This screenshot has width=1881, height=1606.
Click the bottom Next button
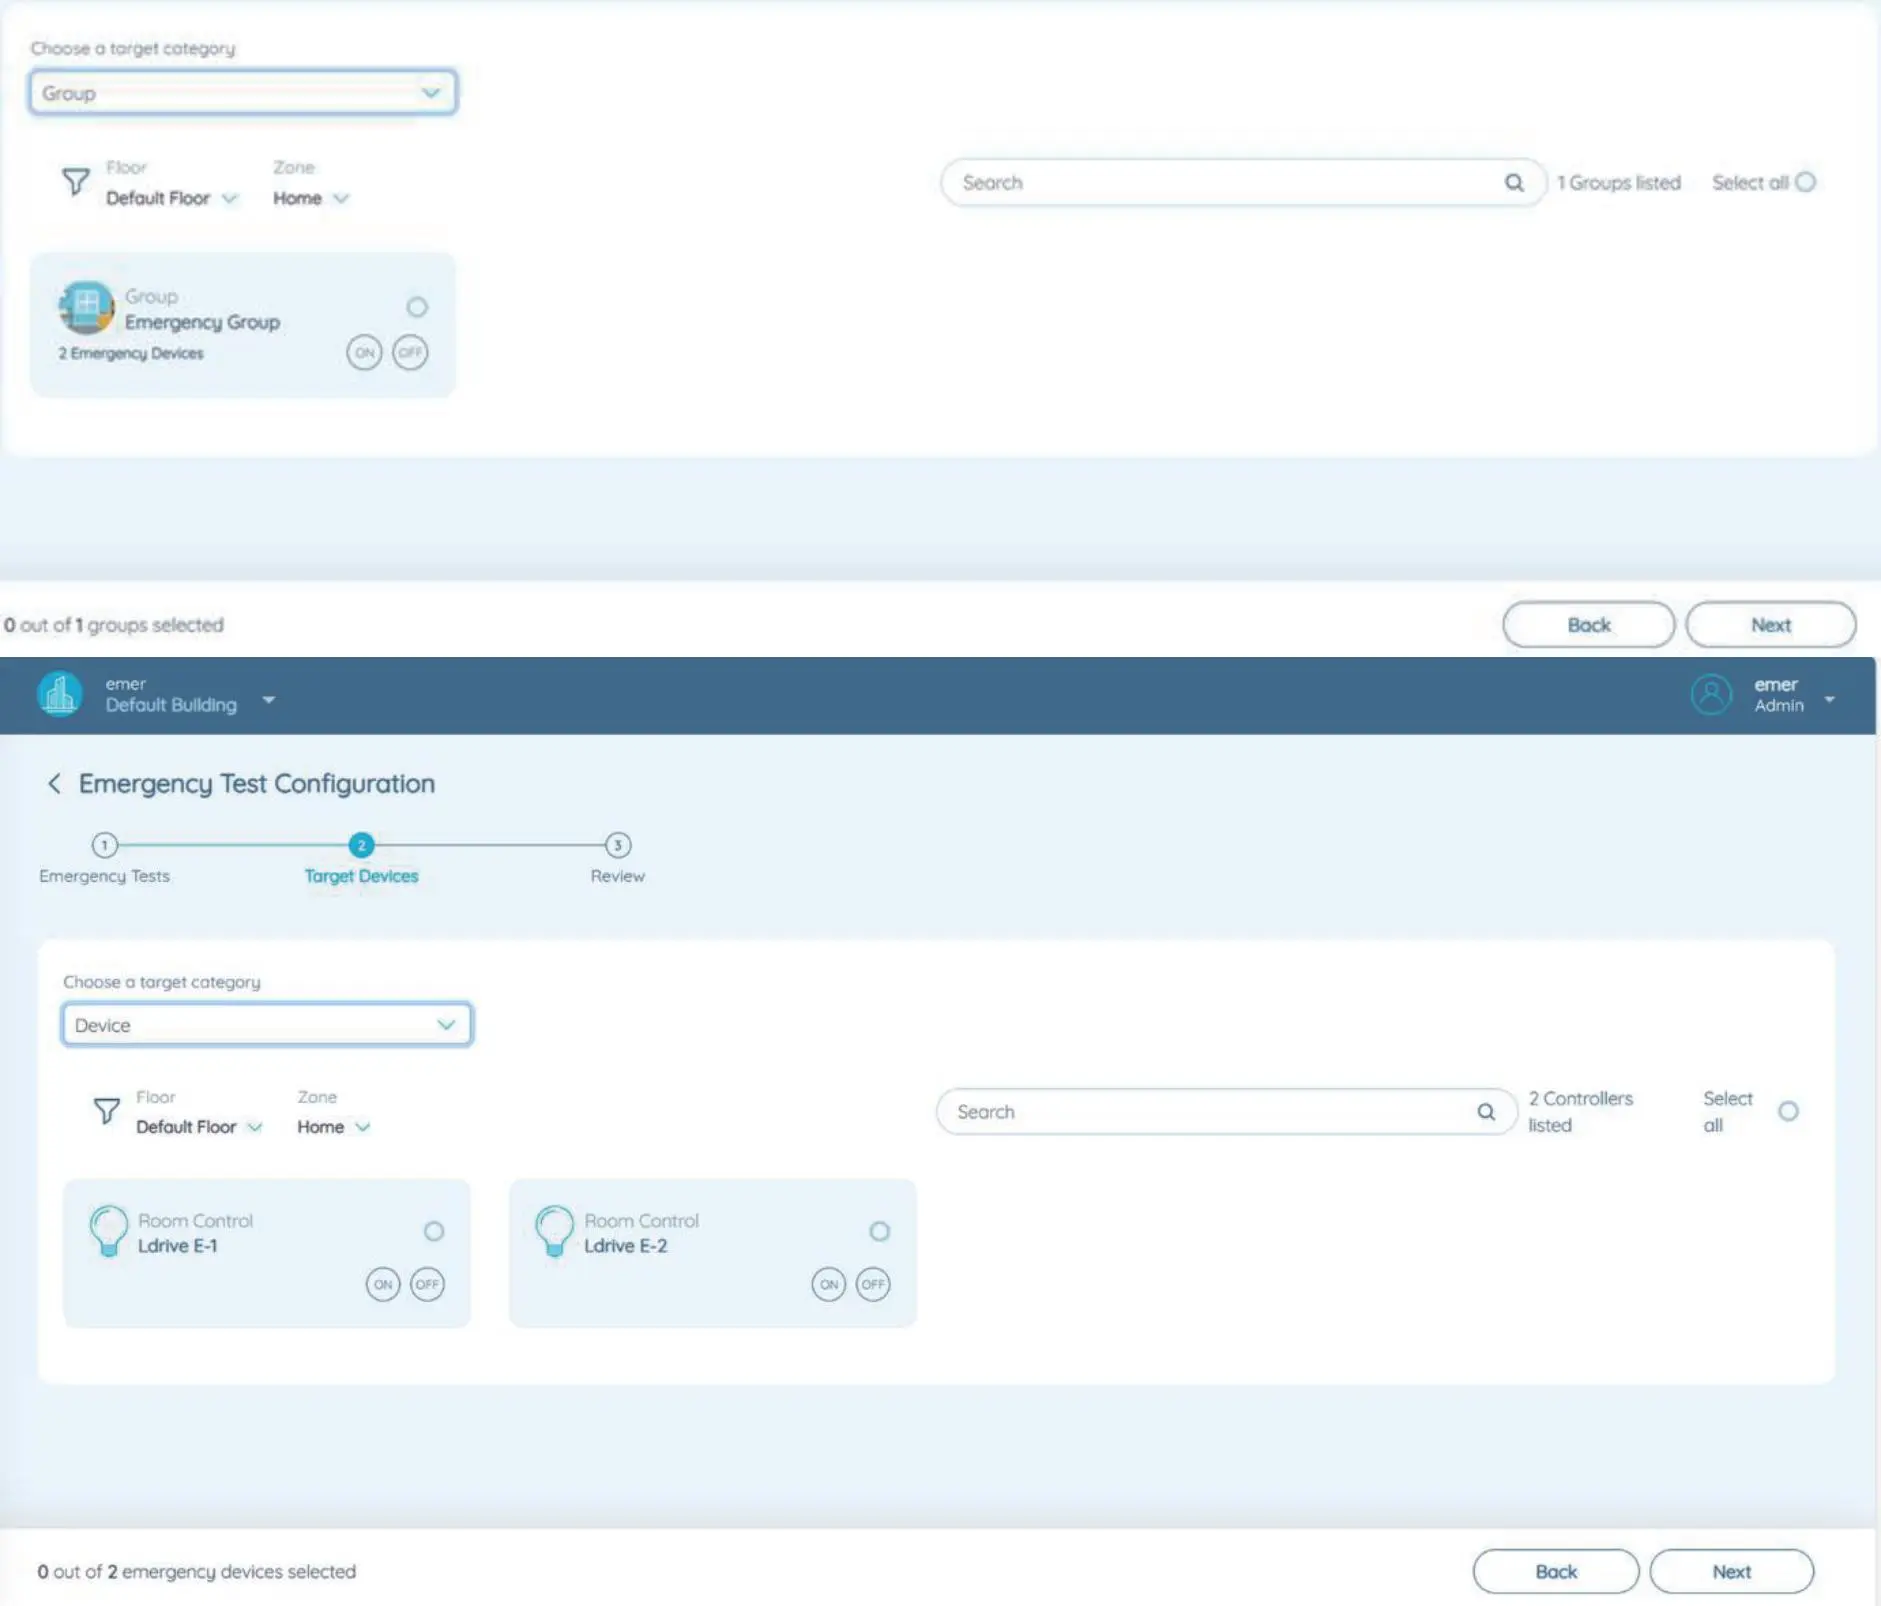pos(1731,1571)
